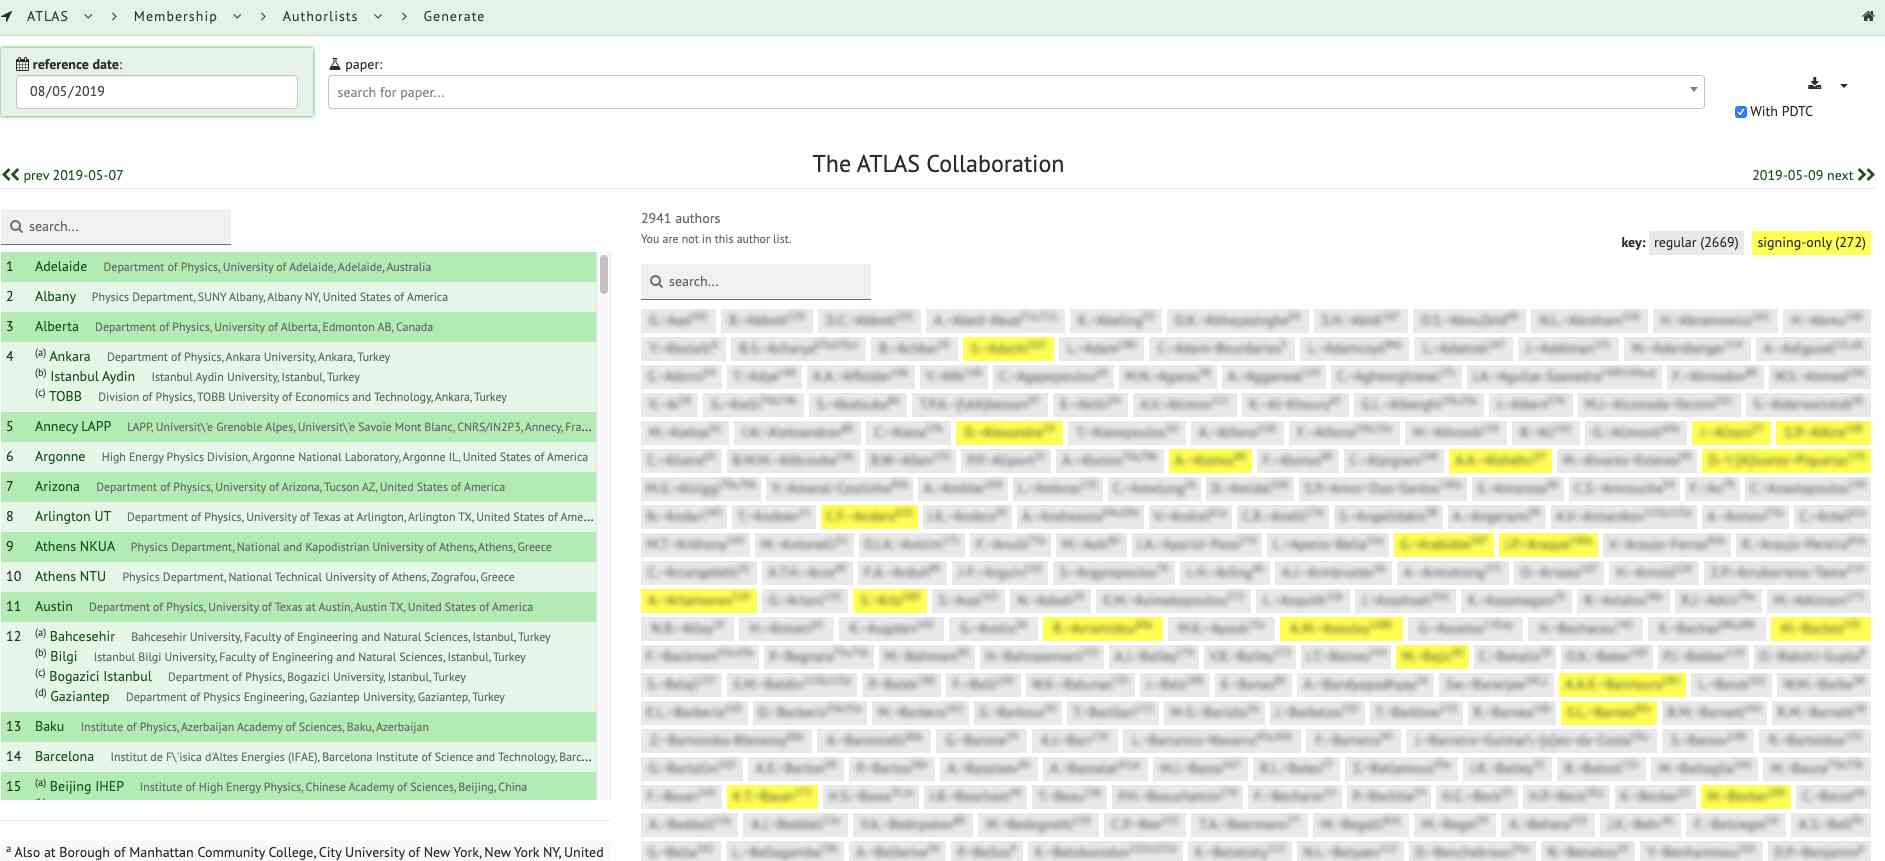Open the caret menu beside the download icon

click(x=1844, y=85)
